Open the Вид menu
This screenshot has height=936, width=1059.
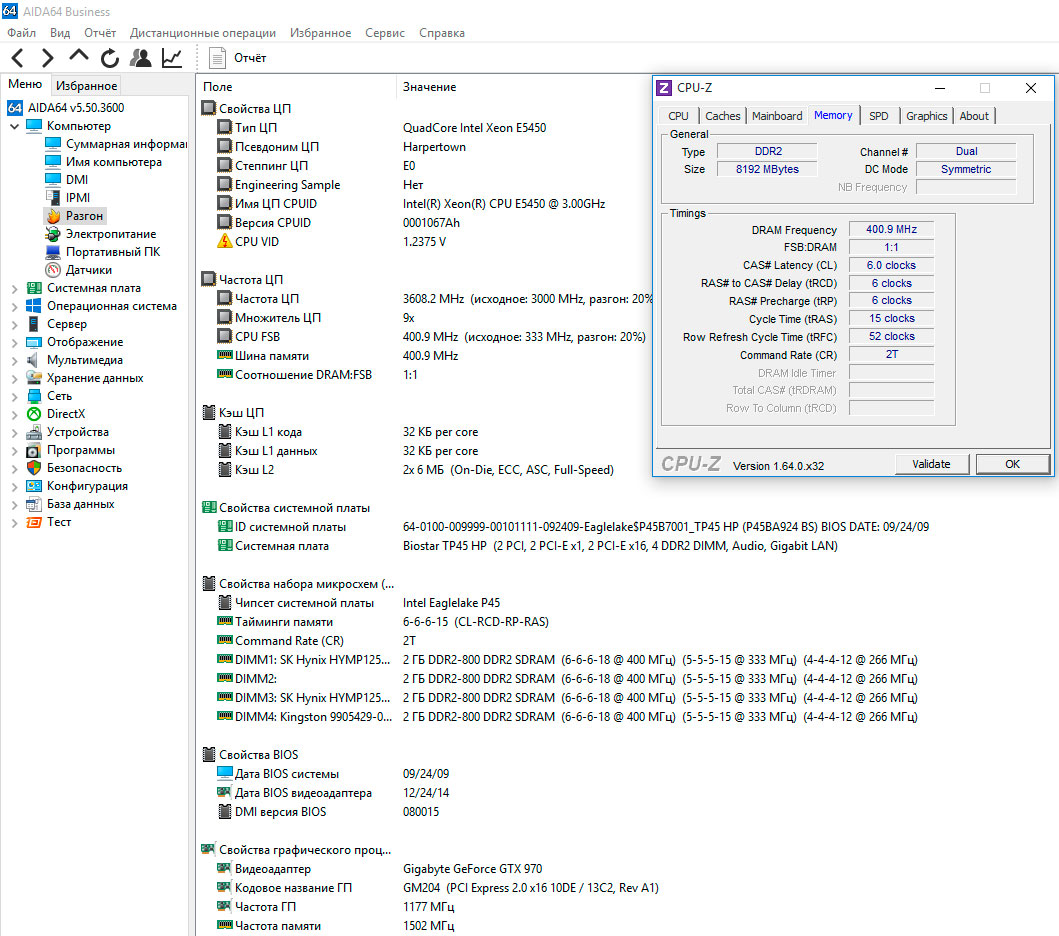click(60, 32)
